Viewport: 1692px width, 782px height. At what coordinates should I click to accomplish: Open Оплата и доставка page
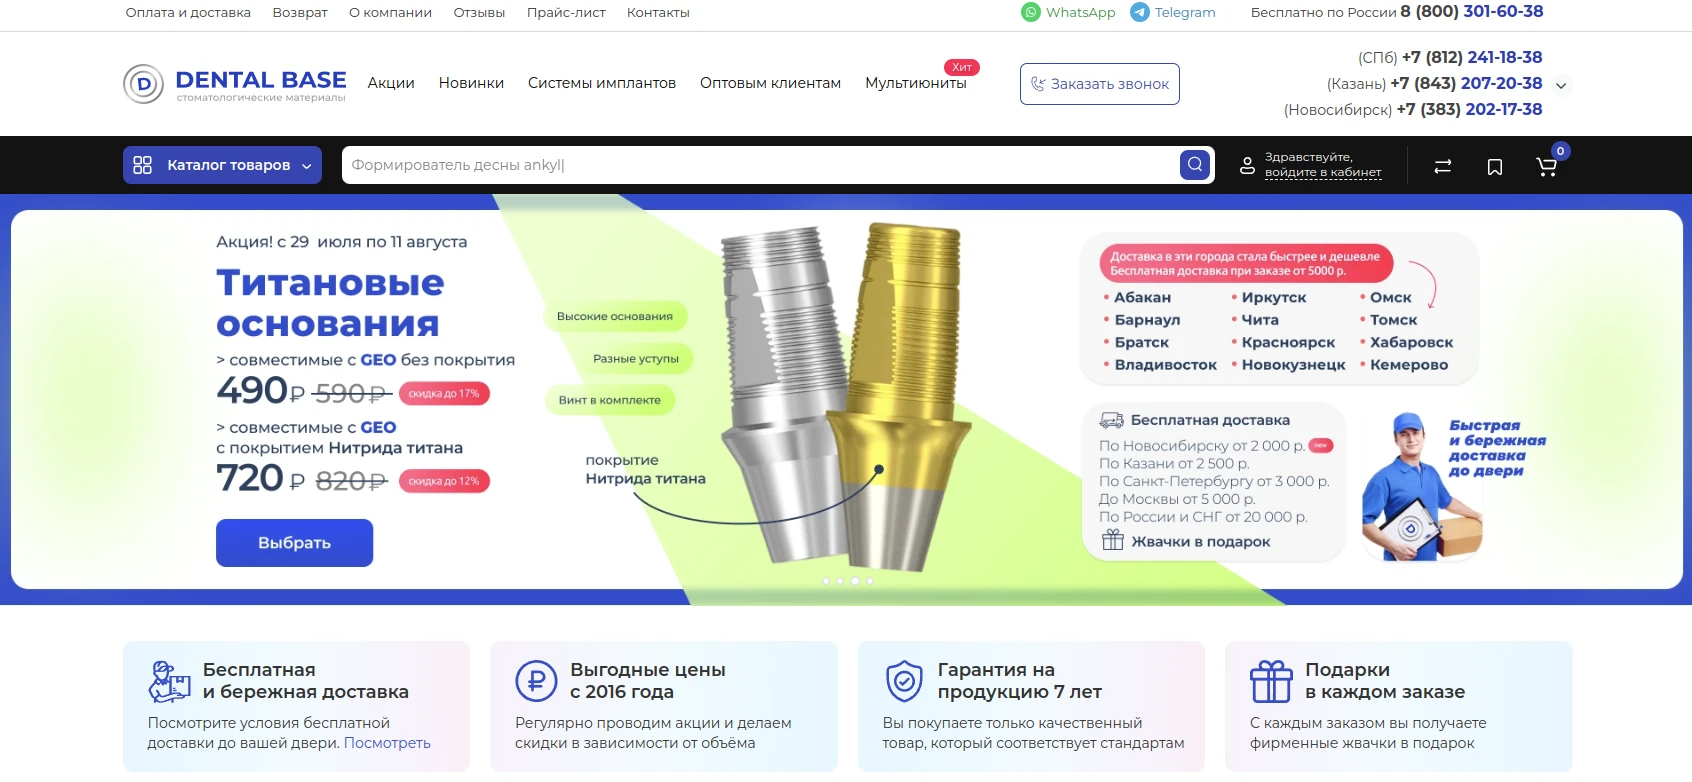pyautogui.click(x=188, y=12)
